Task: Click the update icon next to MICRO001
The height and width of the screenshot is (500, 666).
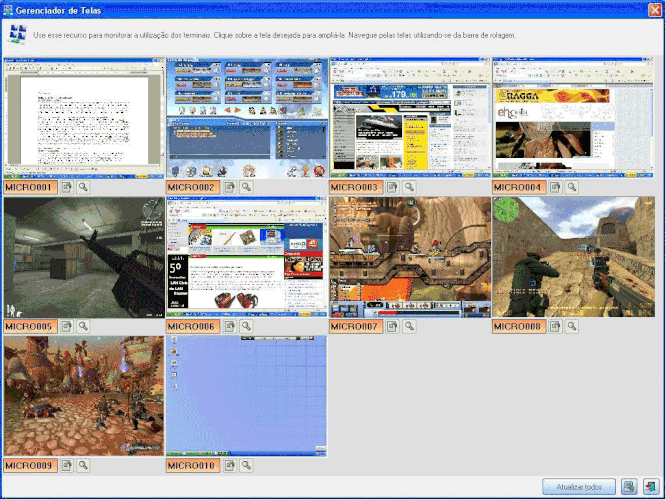Action: pos(67,187)
